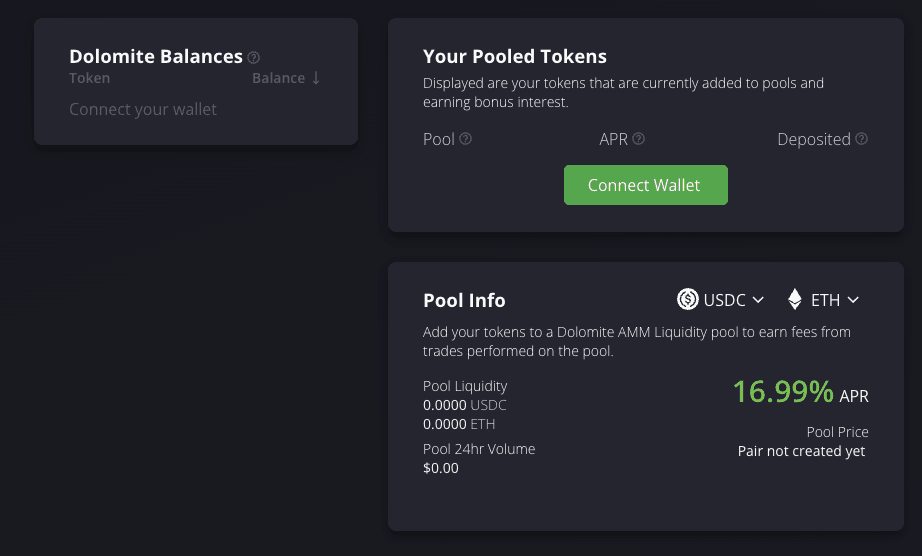Click the Deposited column help icon
The width and height of the screenshot is (922, 556).
pos(861,139)
